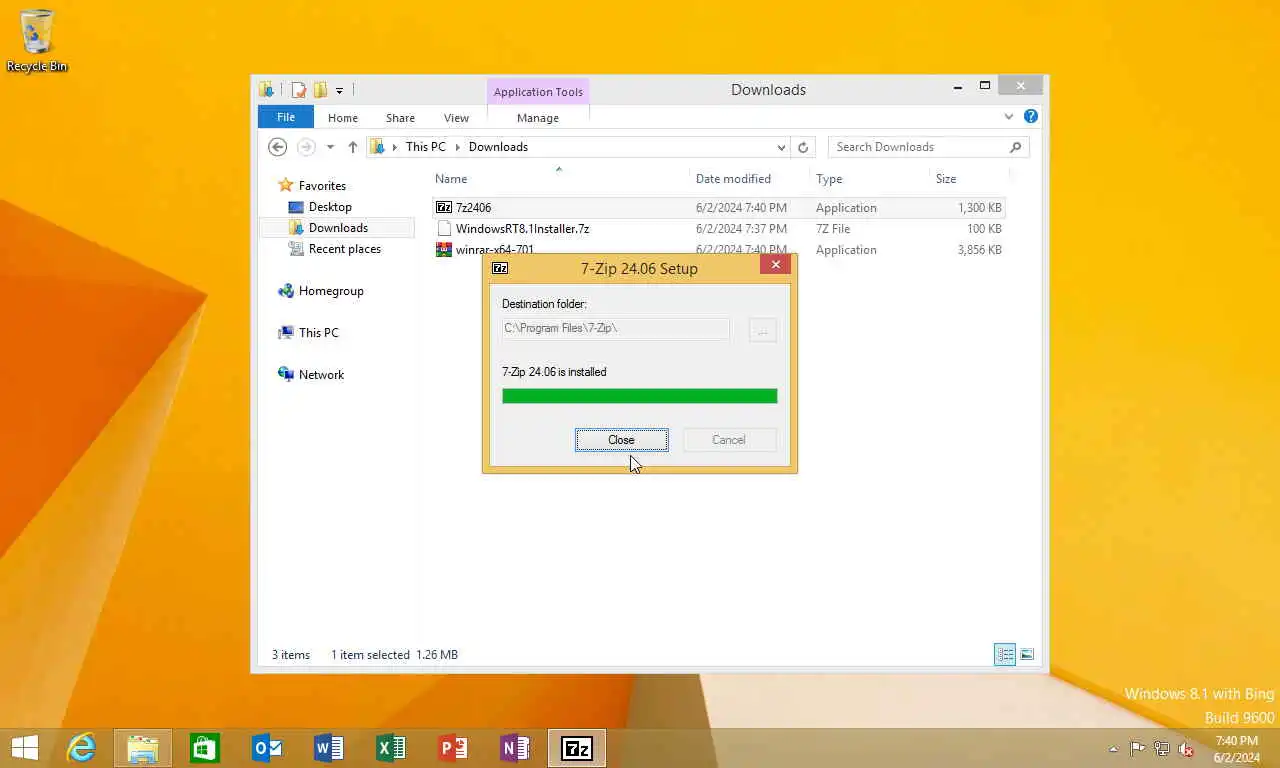Open Network in navigation pane
Screen dimensions: 1280x768
[321, 375]
